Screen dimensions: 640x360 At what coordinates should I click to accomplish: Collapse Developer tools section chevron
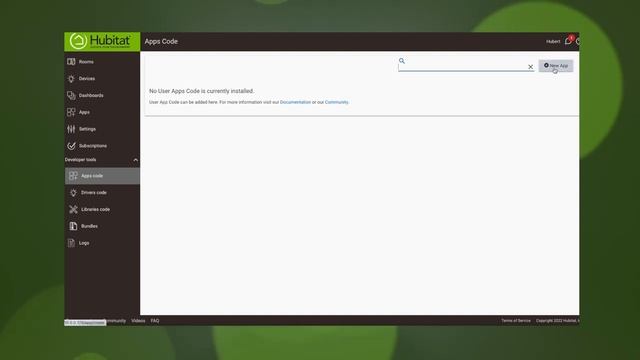point(136,160)
